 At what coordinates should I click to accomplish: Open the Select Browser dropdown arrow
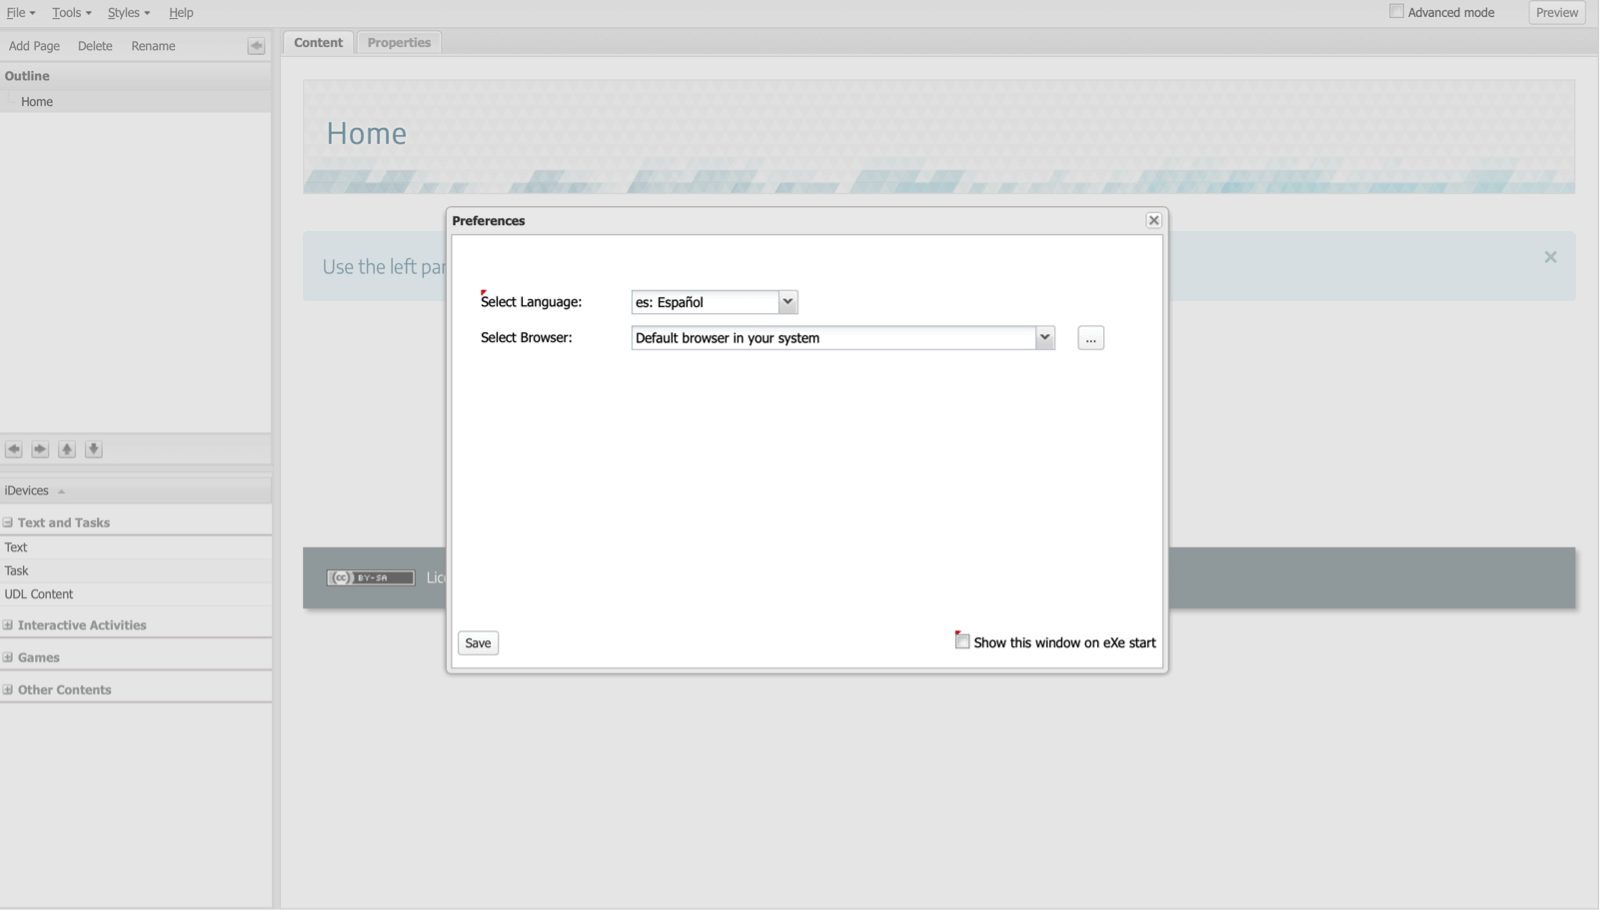(1044, 338)
